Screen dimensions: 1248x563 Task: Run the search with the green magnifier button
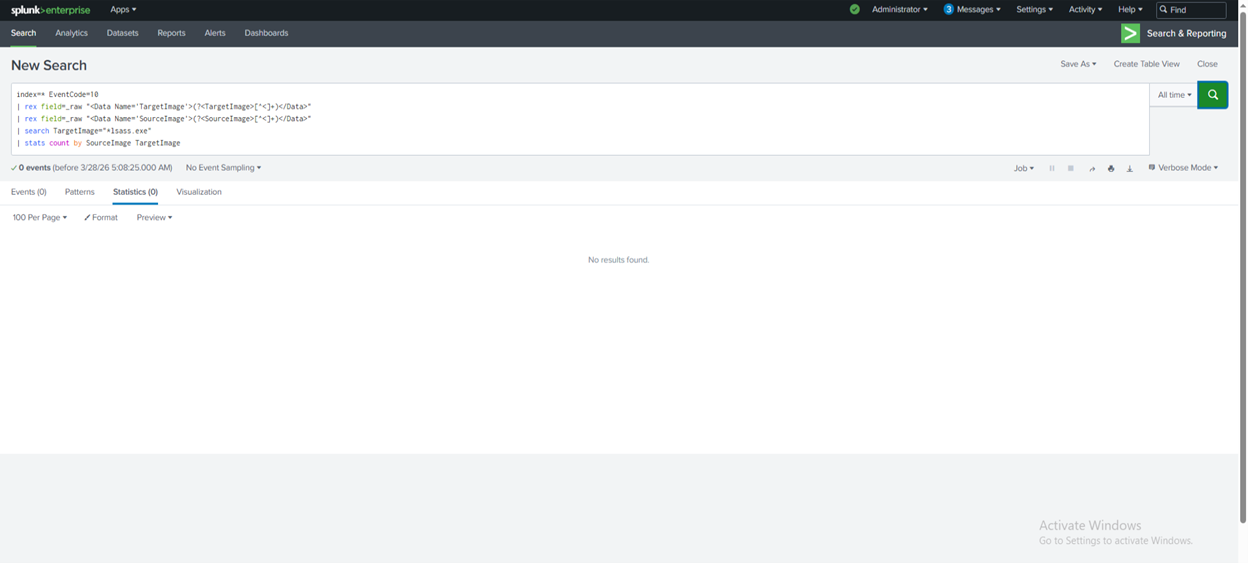pos(1212,95)
